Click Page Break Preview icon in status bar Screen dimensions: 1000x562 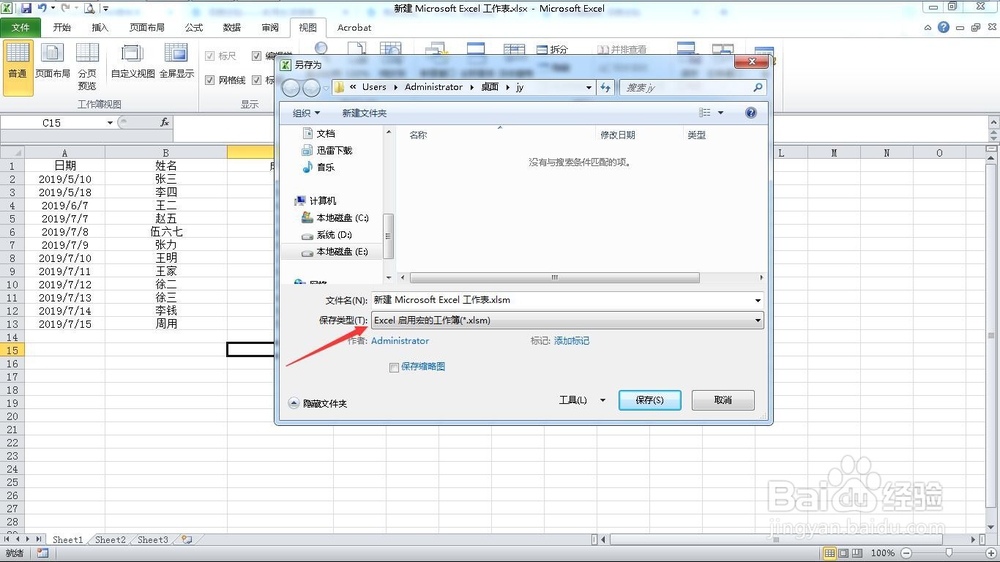pos(857,553)
